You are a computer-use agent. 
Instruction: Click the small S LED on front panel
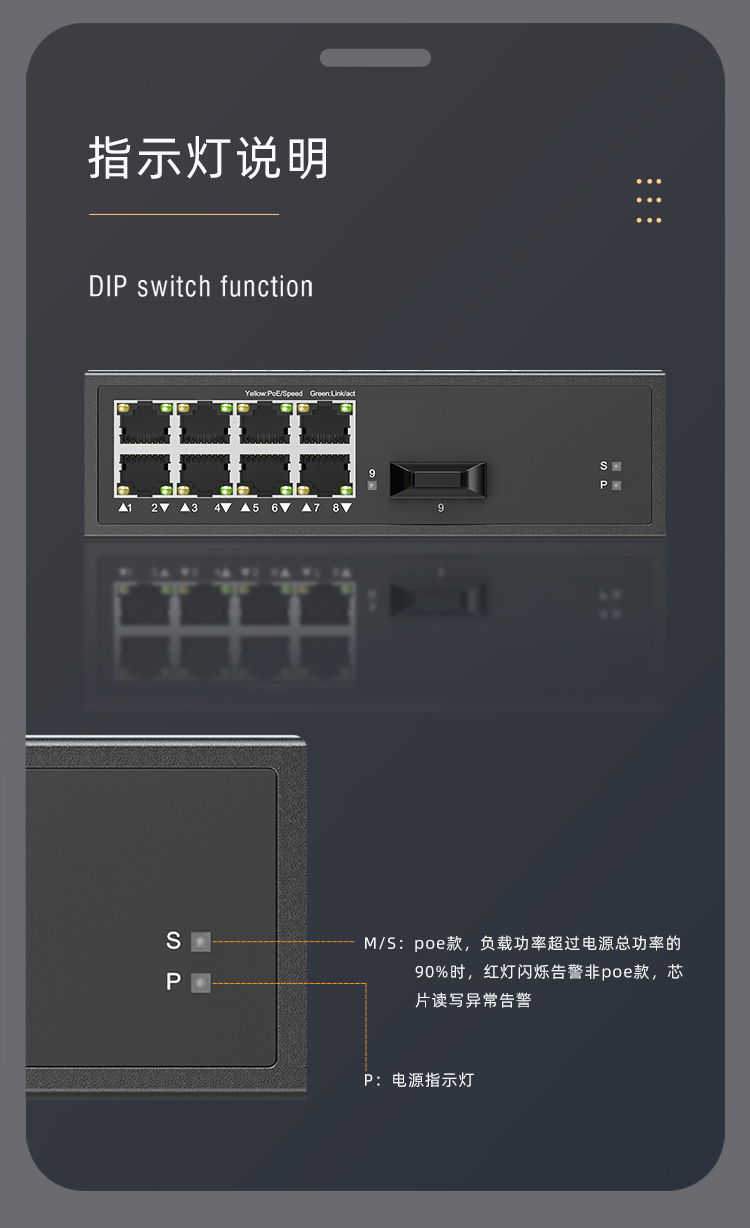click(x=616, y=466)
